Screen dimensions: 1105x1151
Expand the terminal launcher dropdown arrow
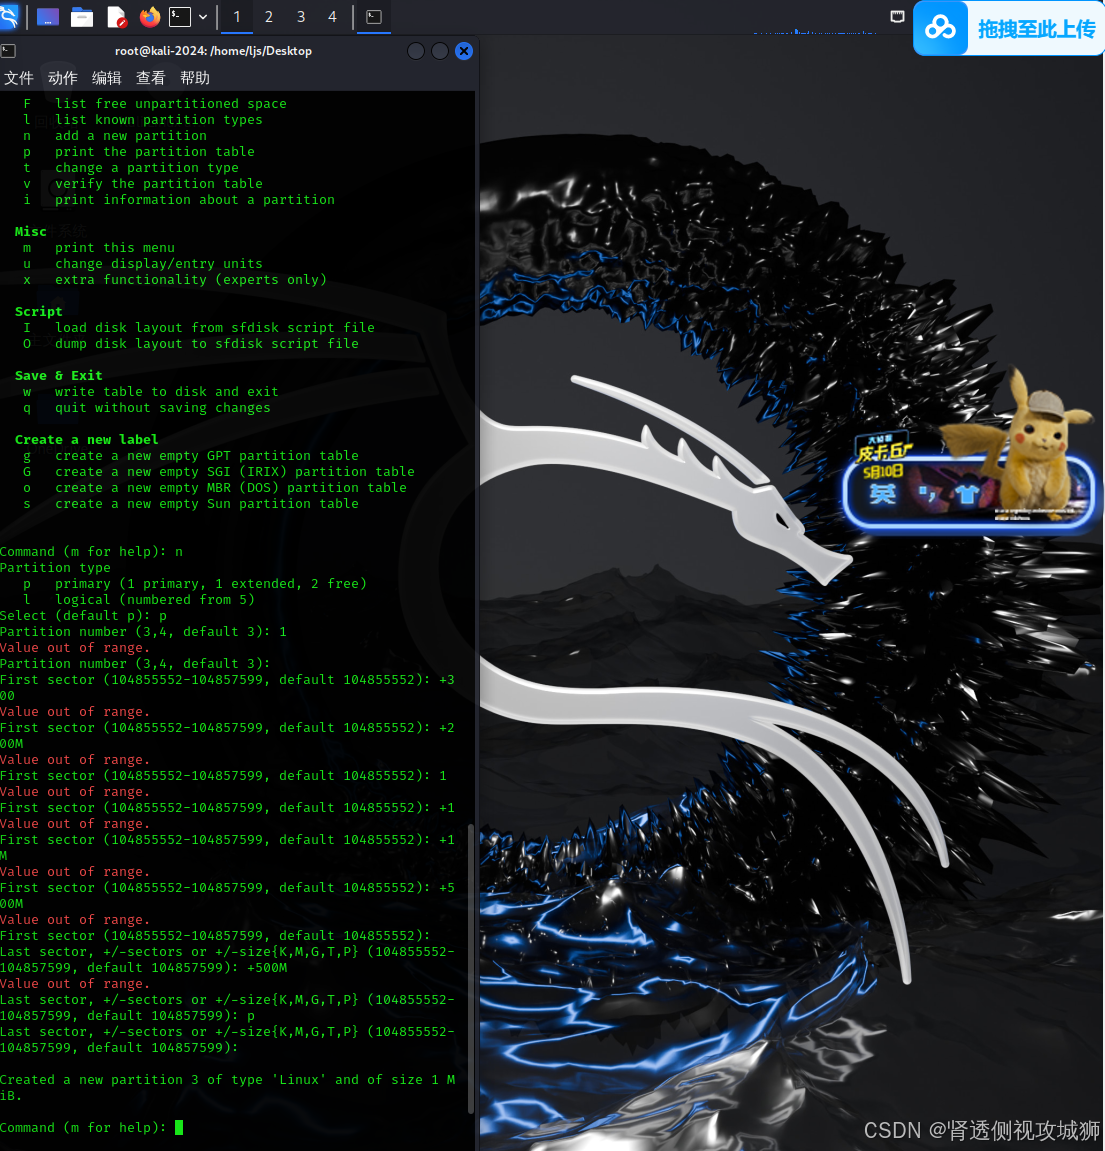pyautogui.click(x=203, y=17)
